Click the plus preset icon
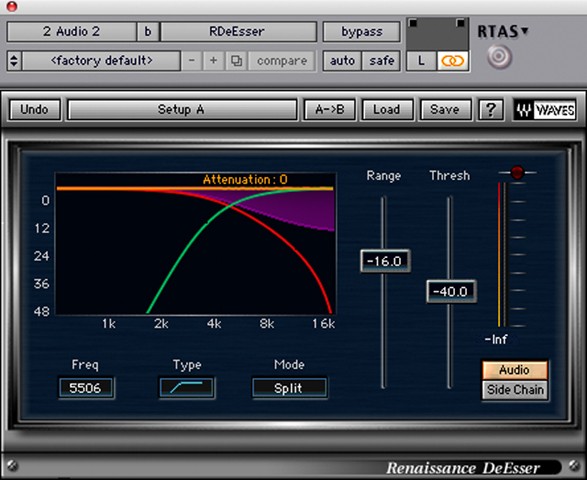Viewport: 587px width, 480px height. click(x=213, y=61)
